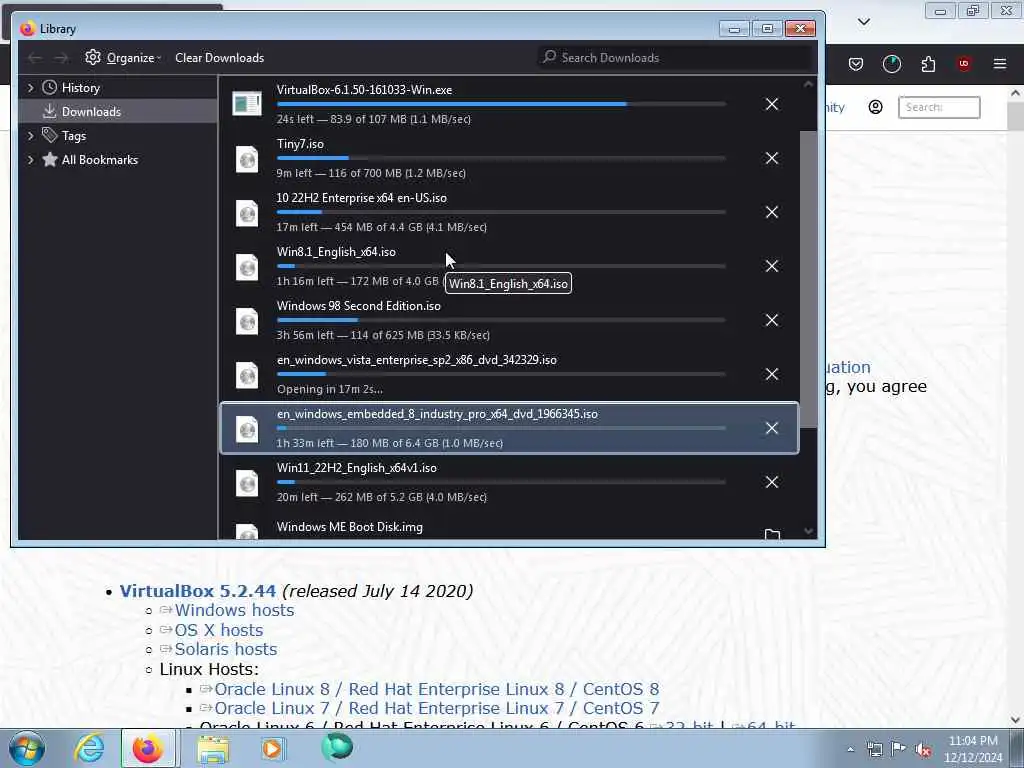The image size is (1024, 768).
Task: Focus the webpage Search box
Action: (x=939, y=107)
